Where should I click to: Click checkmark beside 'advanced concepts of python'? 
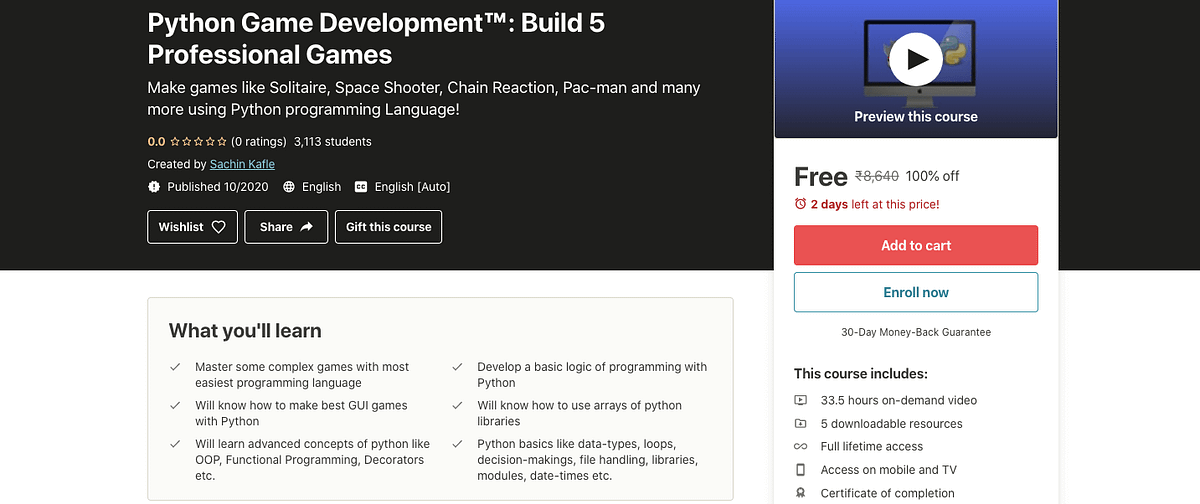tap(175, 444)
